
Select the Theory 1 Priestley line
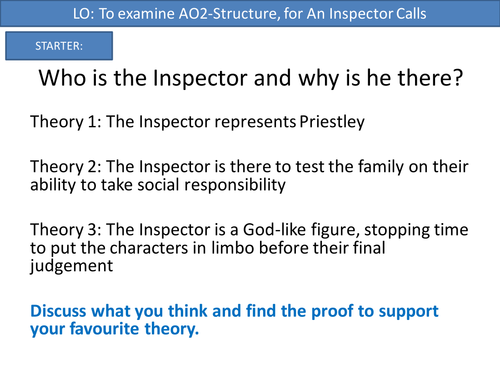tap(197, 122)
